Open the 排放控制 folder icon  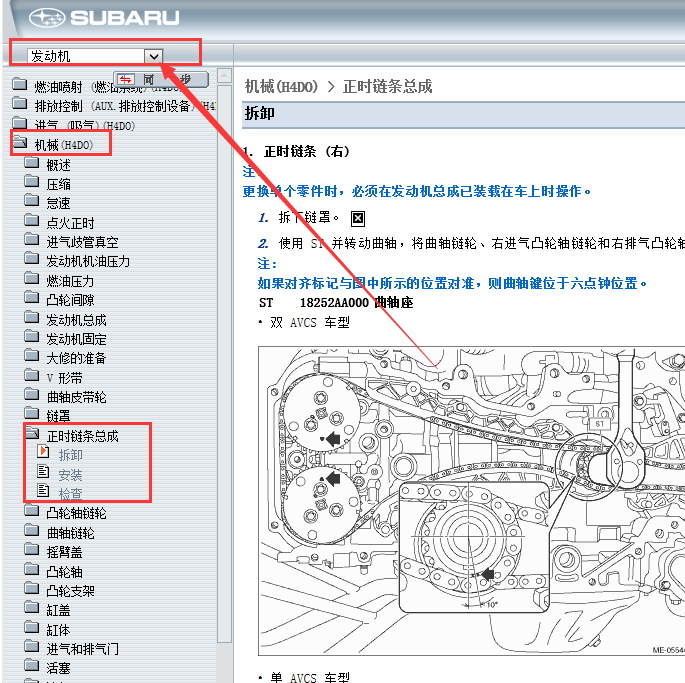(x=19, y=103)
